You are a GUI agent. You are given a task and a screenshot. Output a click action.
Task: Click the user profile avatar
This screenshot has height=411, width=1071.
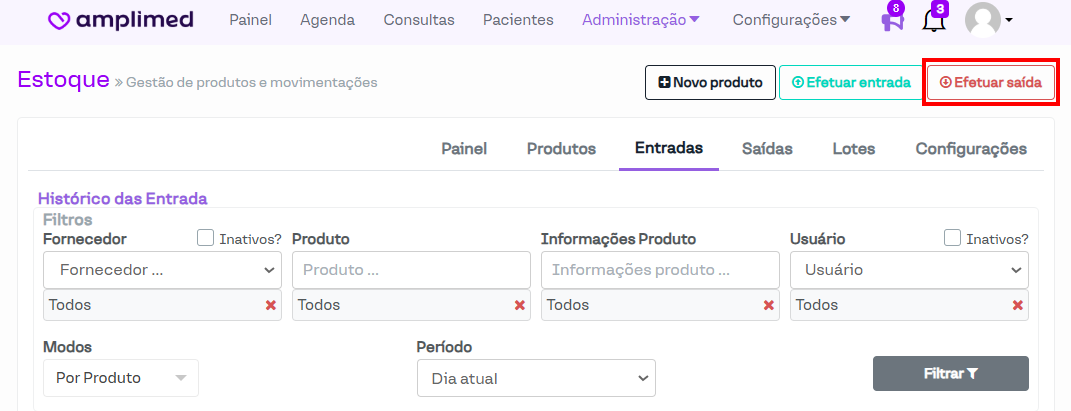pos(983,20)
